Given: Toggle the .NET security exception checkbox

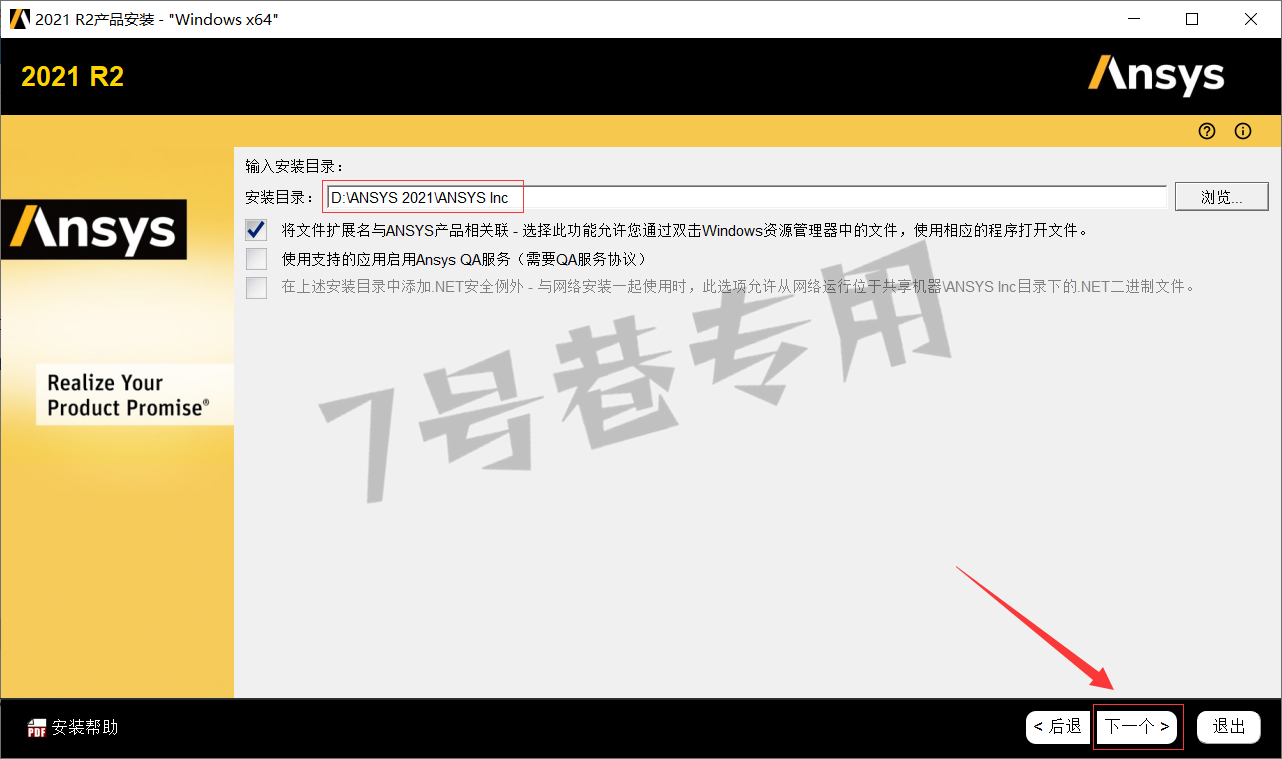Looking at the screenshot, I should (x=257, y=287).
